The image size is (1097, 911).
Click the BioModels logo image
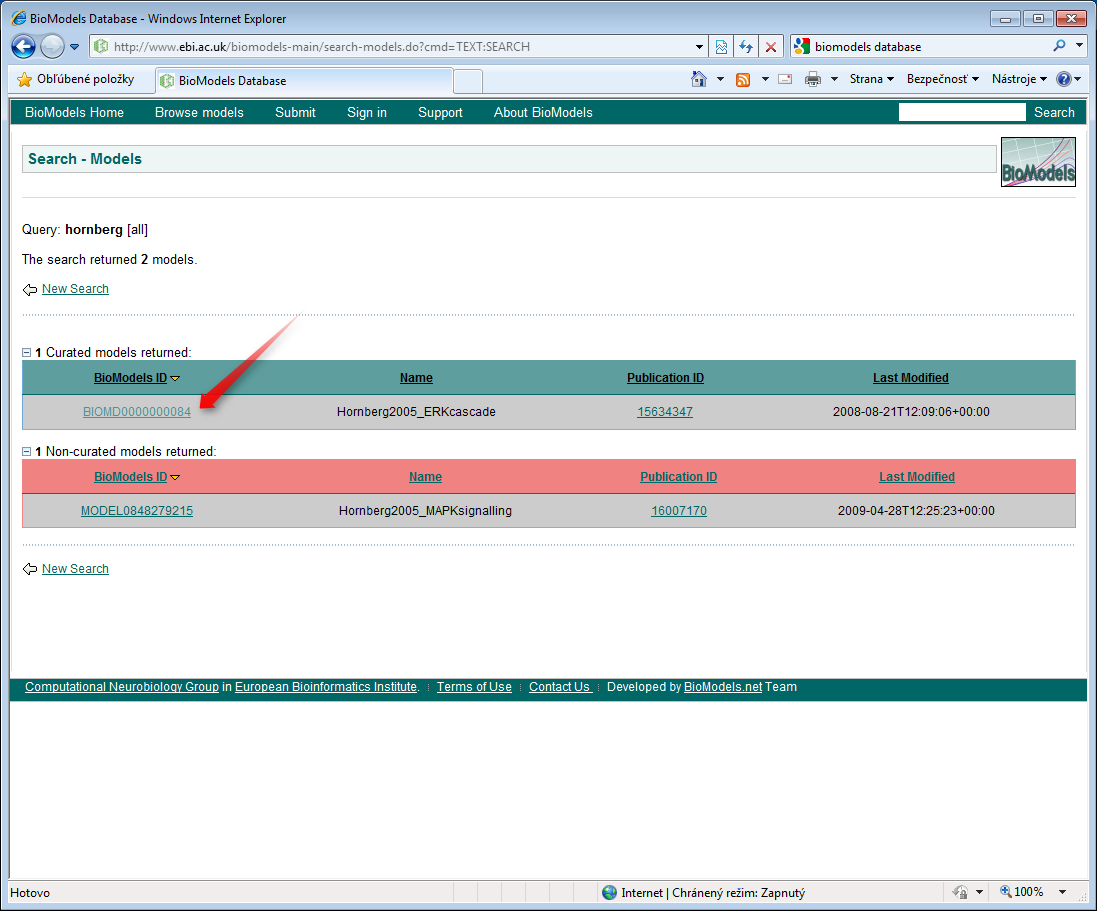pos(1038,162)
